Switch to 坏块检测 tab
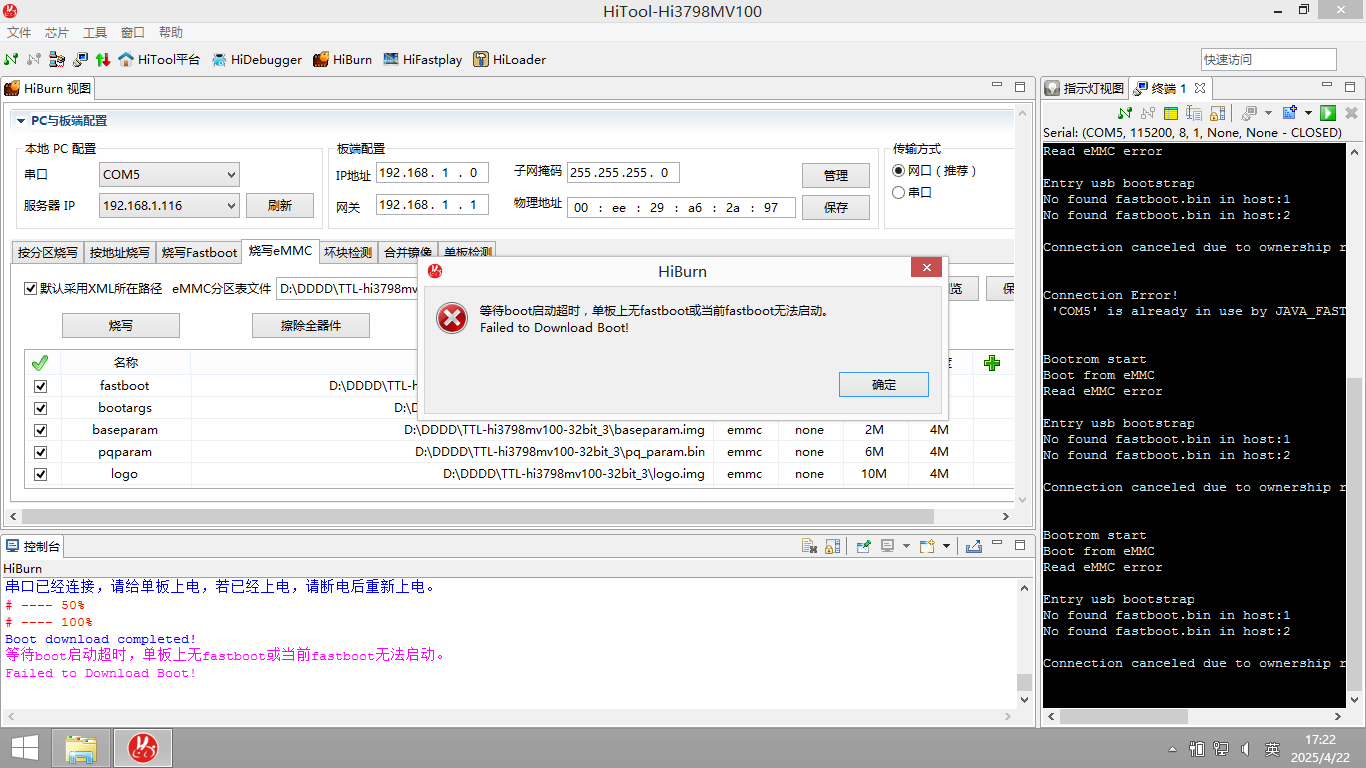Screen dimensions: 1366x768 pos(348,252)
